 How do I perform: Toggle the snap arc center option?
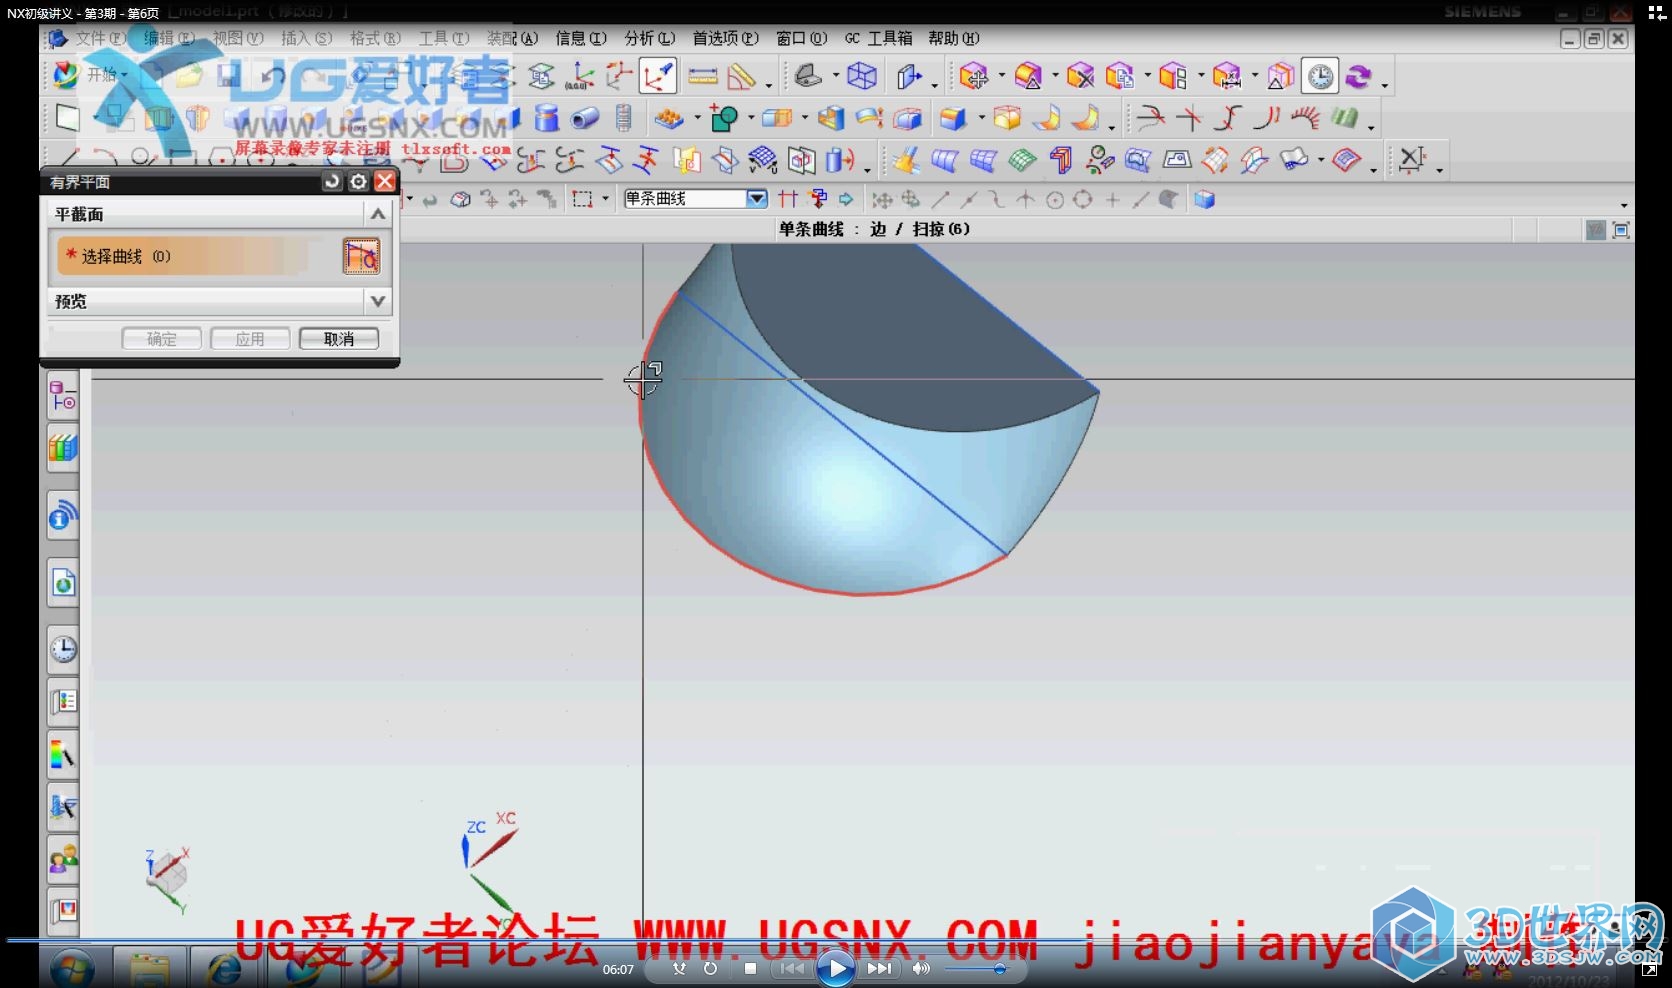(x=1054, y=200)
